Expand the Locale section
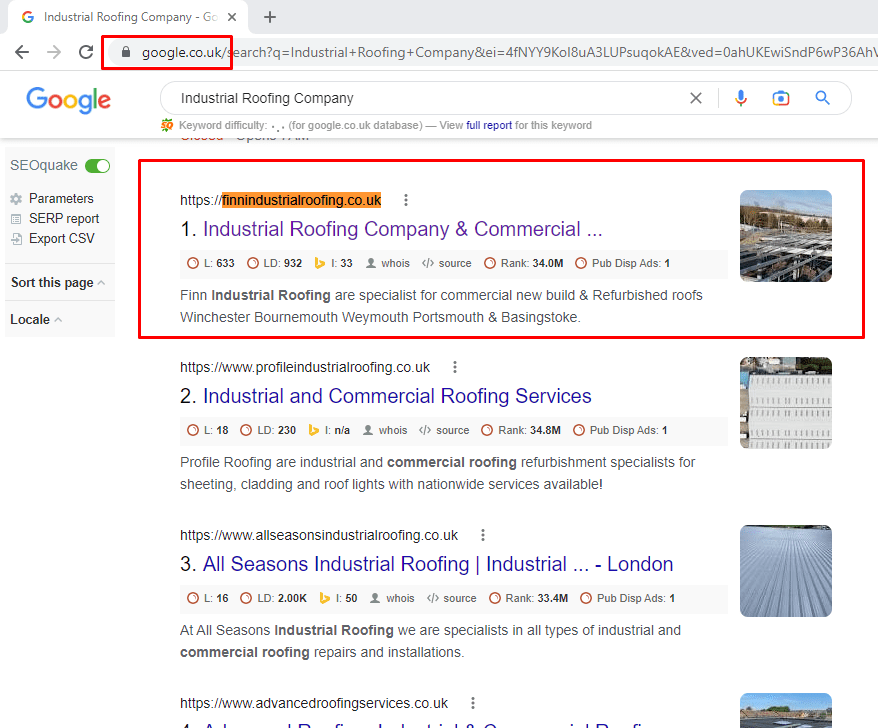Viewport: 878px width, 728px height. click(x=36, y=319)
